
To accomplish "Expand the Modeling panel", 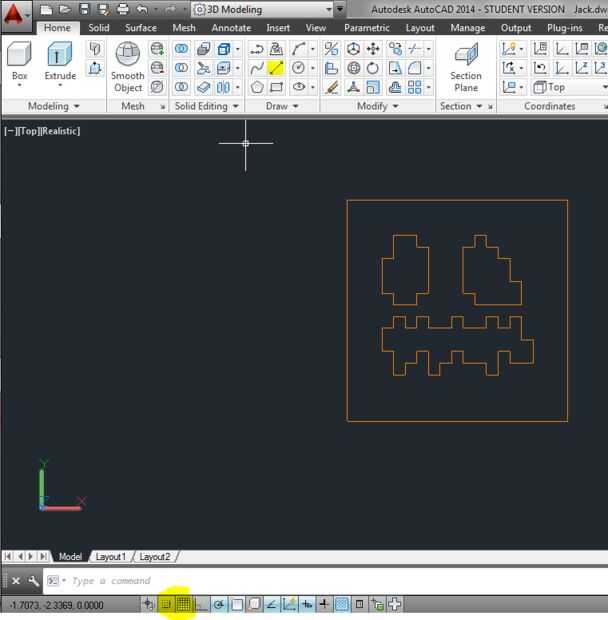I will 54,106.
